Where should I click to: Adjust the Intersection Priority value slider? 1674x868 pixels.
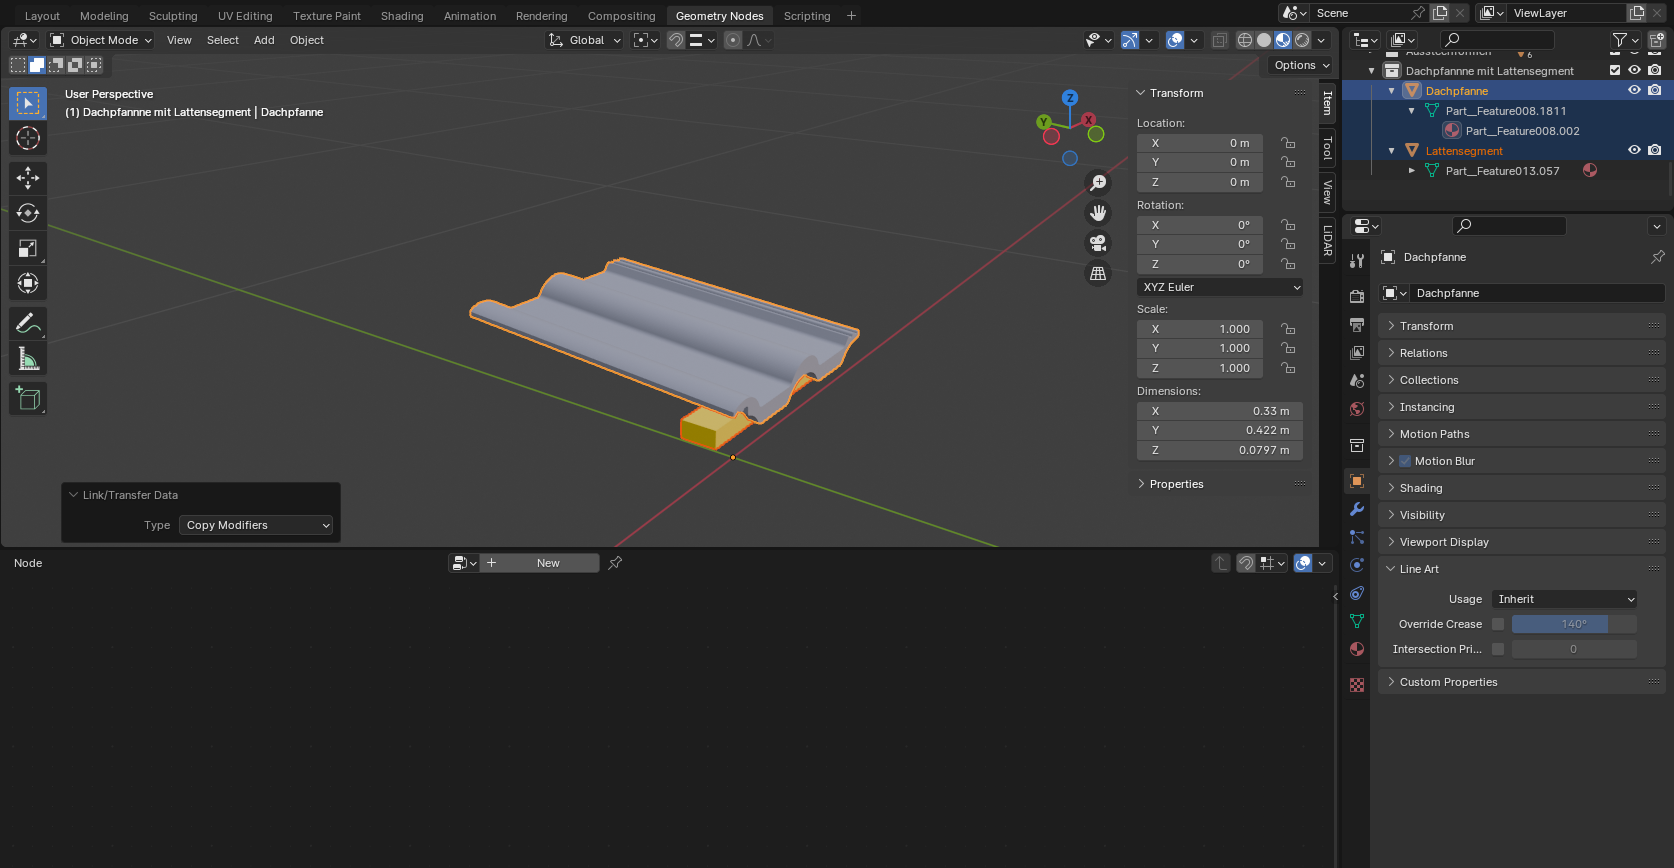pyautogui.click(x=1574, y=649)
